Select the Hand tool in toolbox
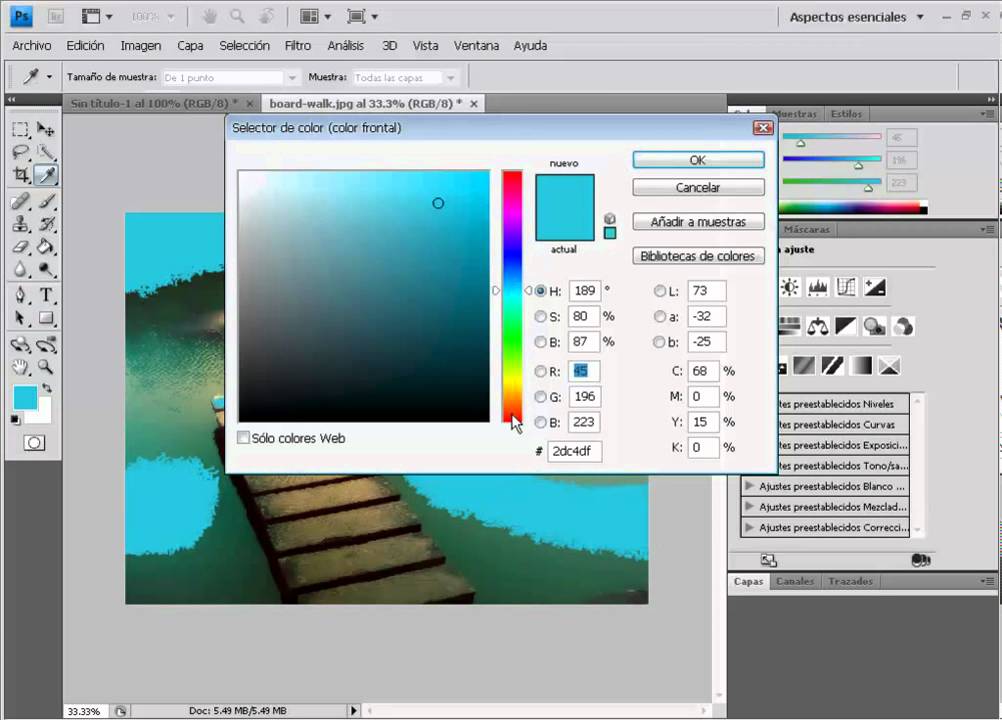The image size is (1002, 720). coord(20,367)
